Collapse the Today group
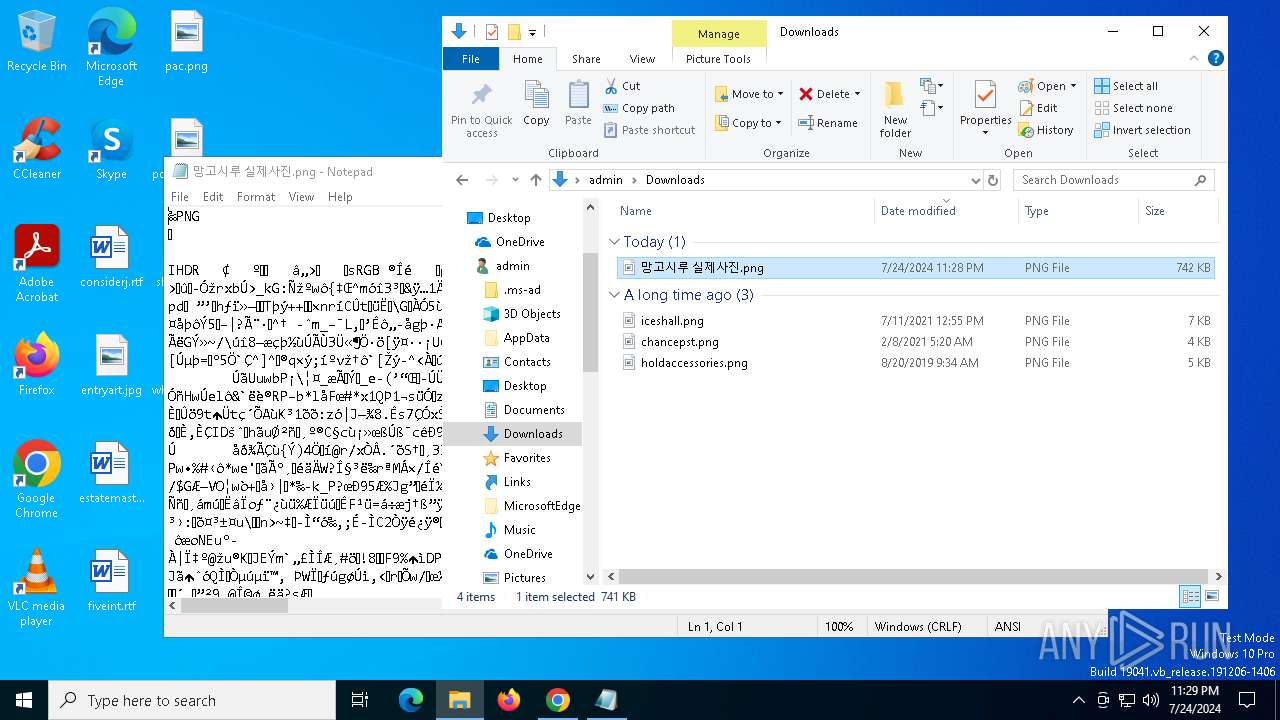This screenshot has width=1280, height=720. click(614, 242)
